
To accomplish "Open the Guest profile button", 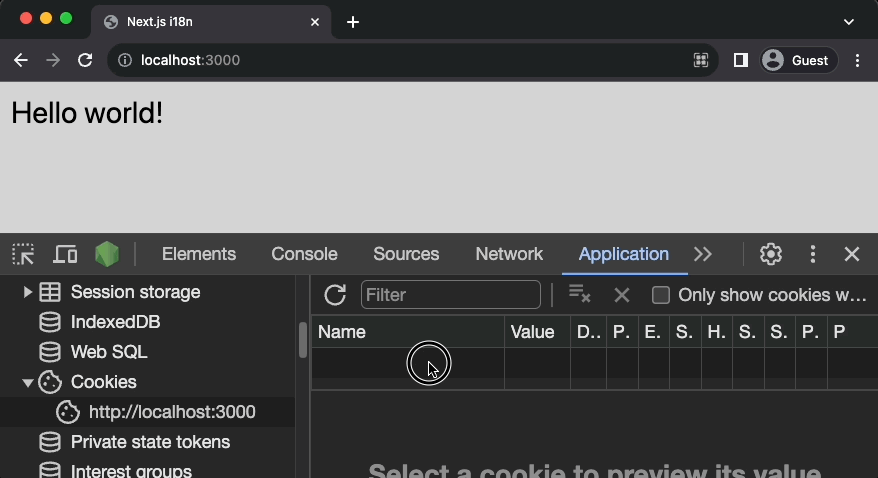I will coord(798,60).
